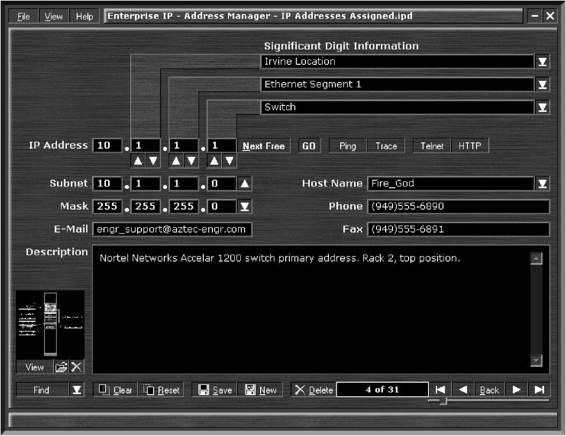Decrement fourth IP octet down arrow

pyautogui.click(x=229, y=161)
